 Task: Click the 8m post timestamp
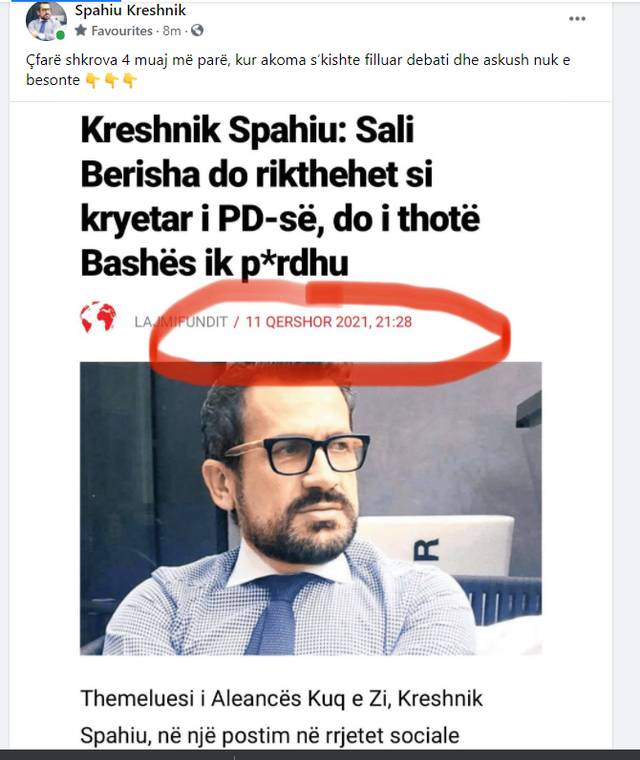pos(172,31)
